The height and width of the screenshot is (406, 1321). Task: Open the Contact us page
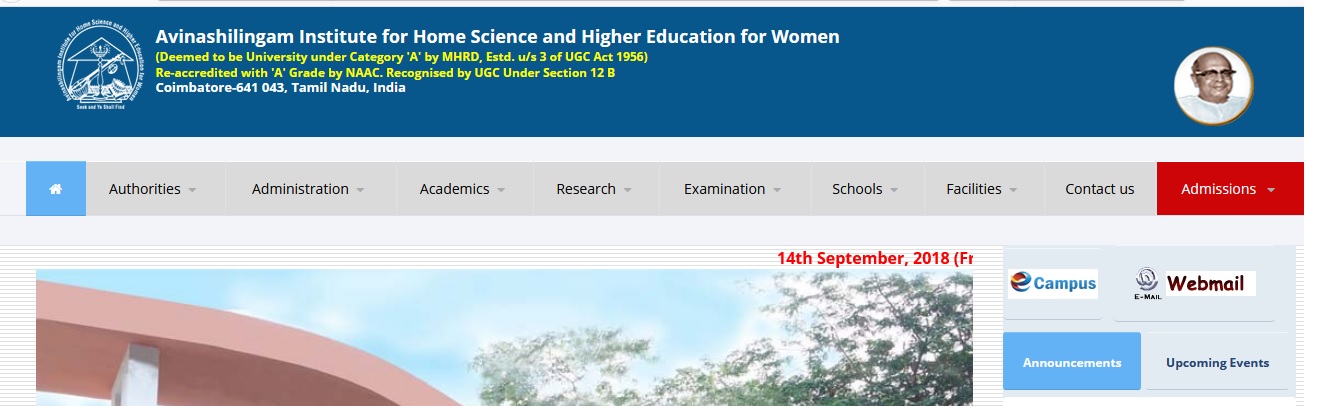click(1100, 189)
